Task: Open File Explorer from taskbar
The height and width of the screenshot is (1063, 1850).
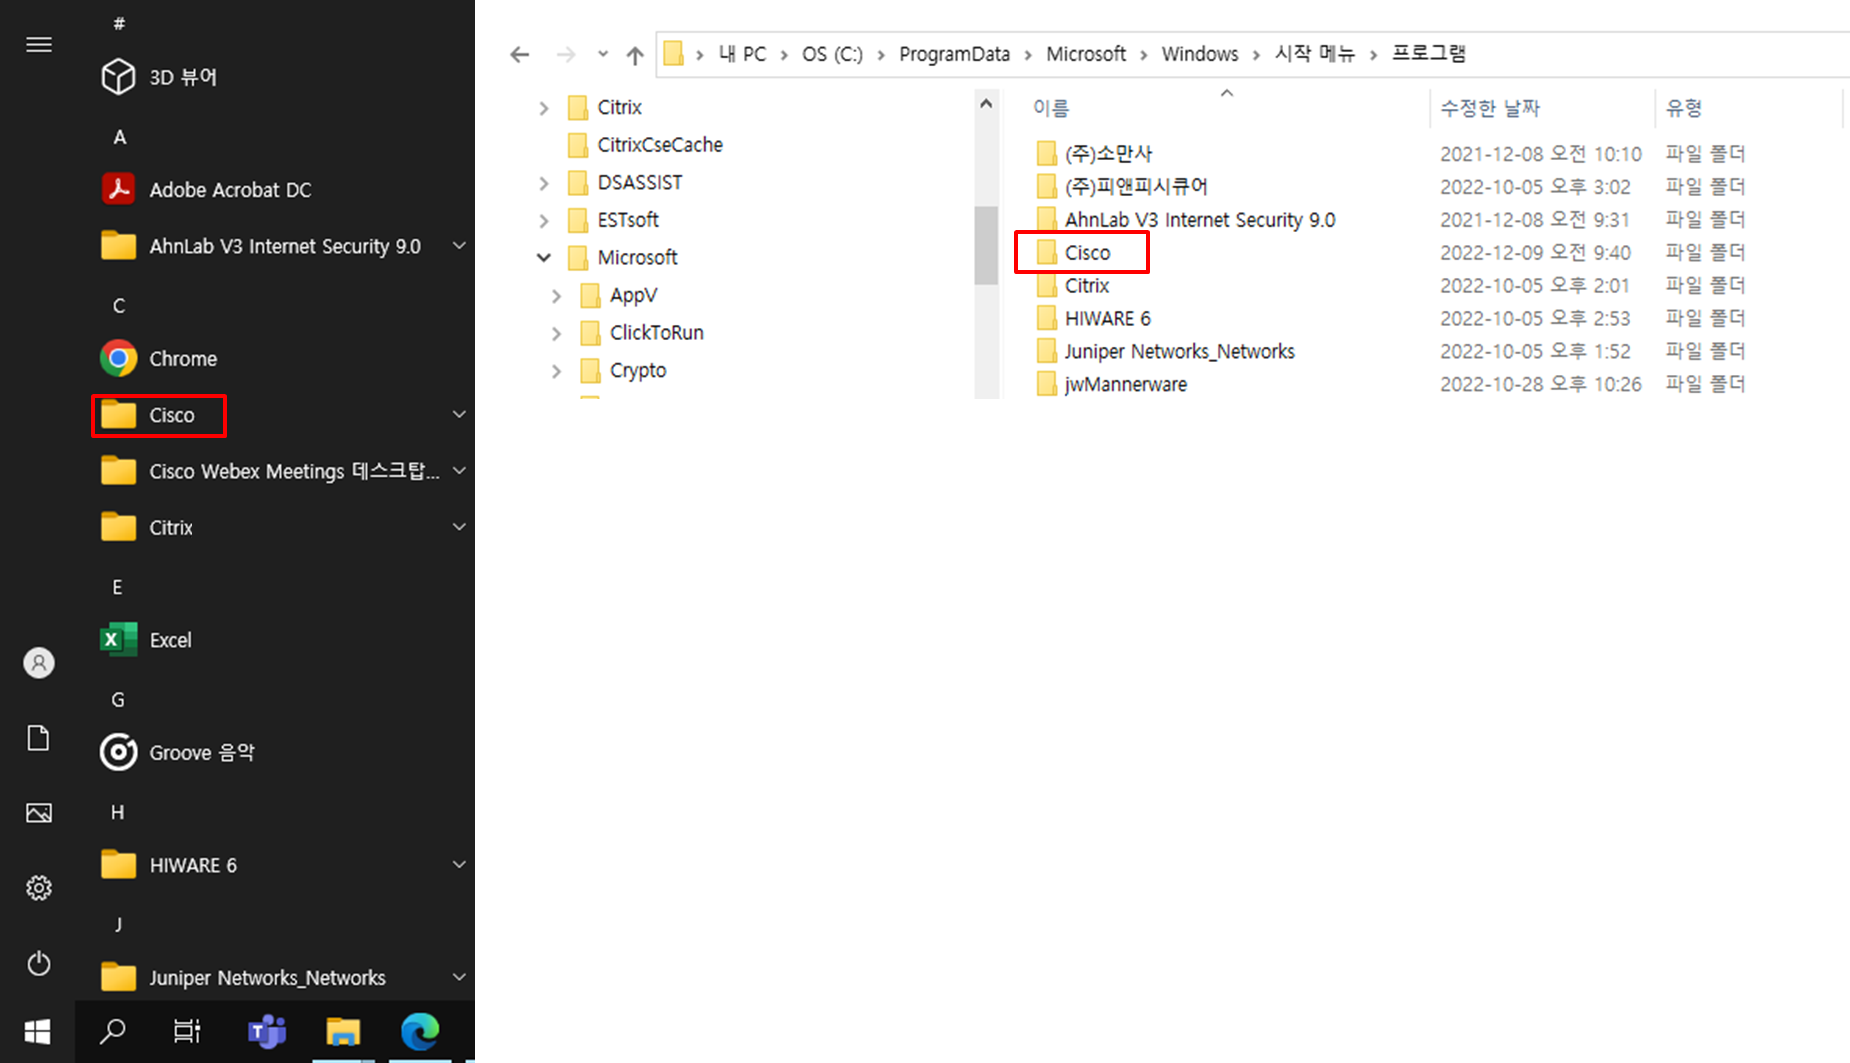Action: [343, 1031]
